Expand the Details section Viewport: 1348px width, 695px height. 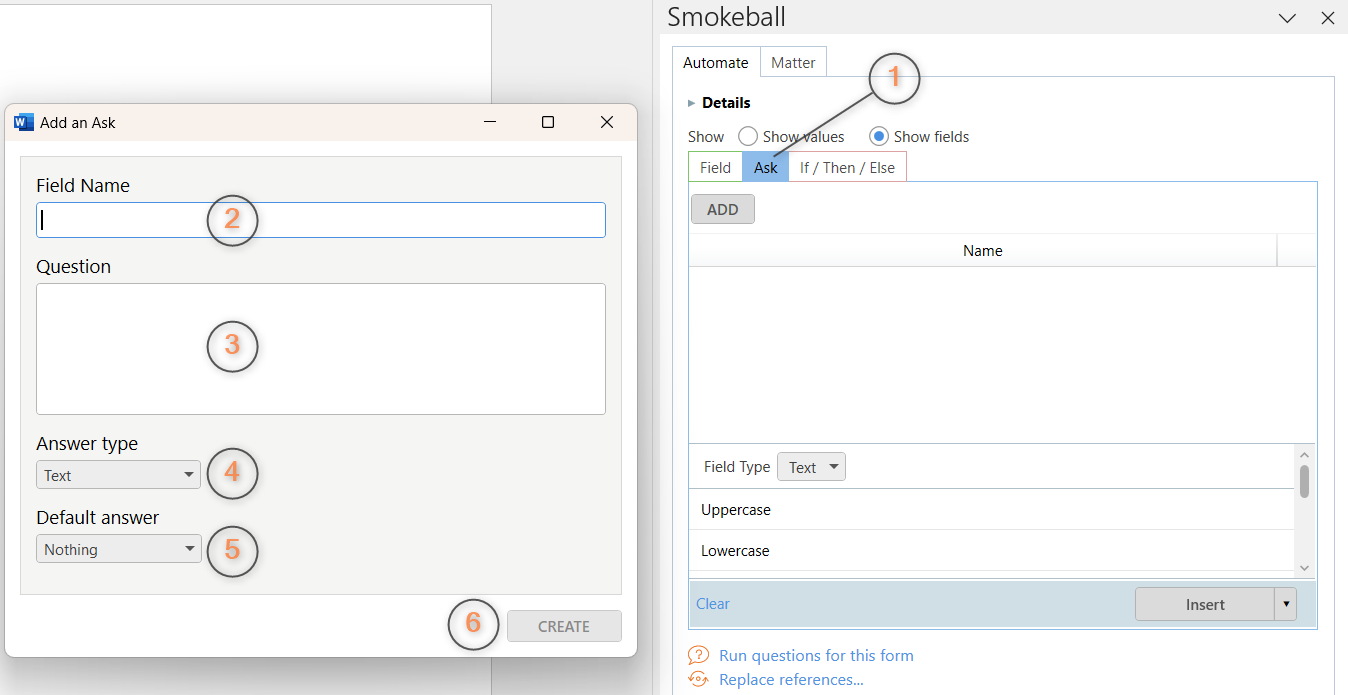[x=692, y=103]
